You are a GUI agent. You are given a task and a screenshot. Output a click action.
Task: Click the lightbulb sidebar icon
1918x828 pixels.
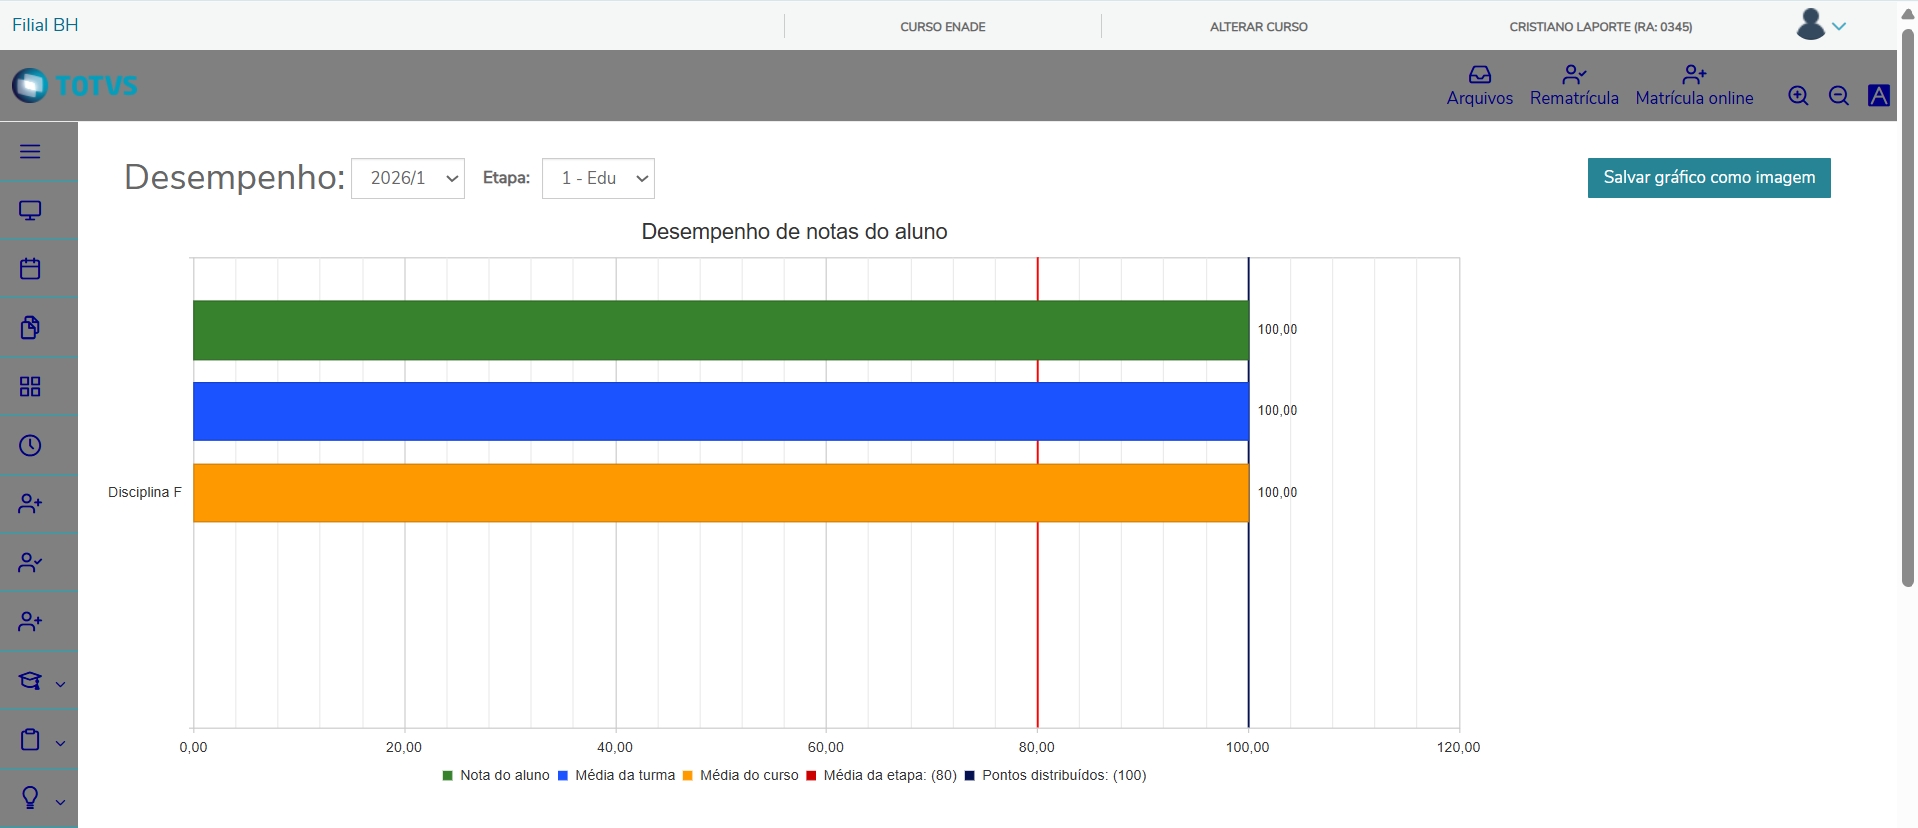[x=30, y=797]
